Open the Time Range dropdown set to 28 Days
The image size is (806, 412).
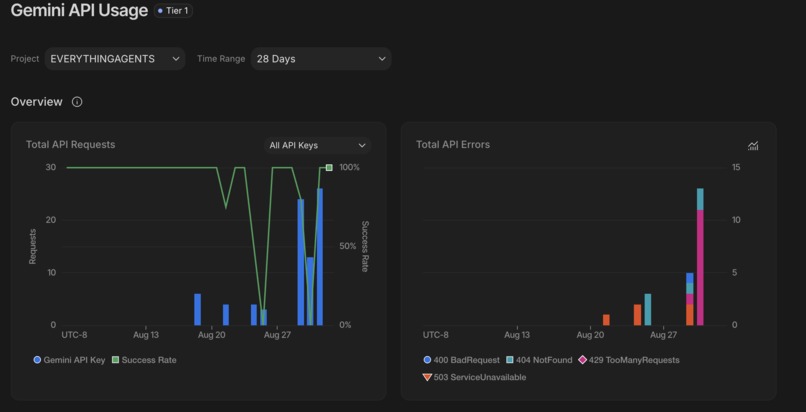coord(321,59)
